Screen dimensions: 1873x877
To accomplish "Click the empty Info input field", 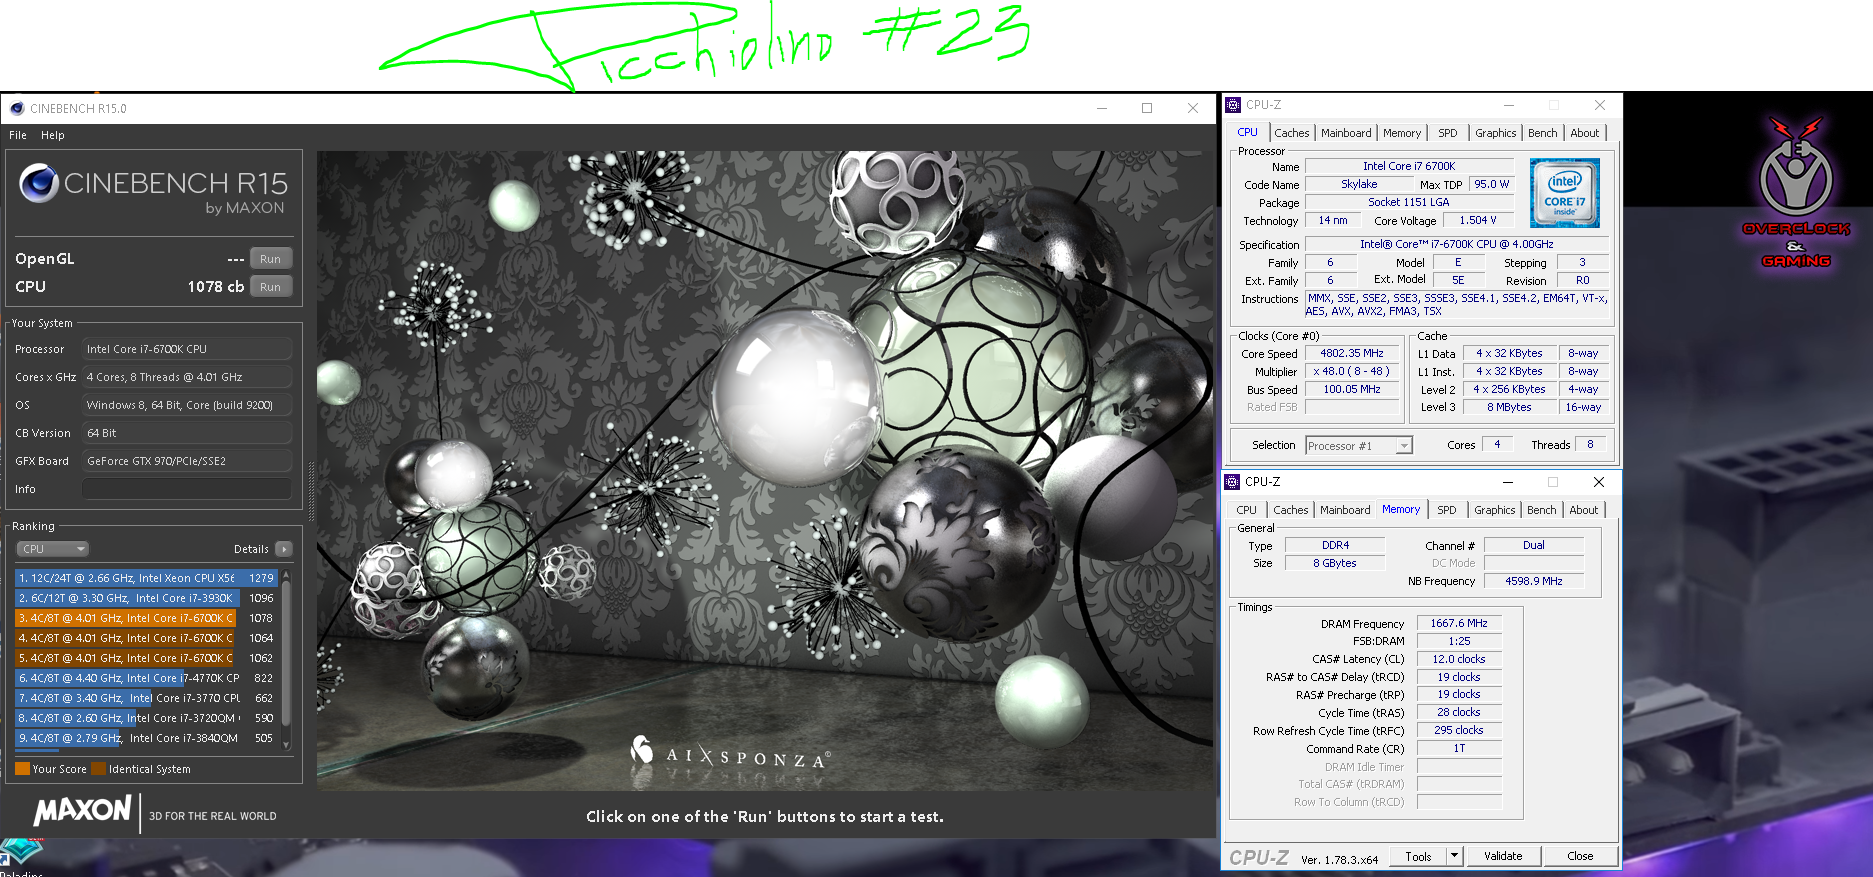I will 187,489.
